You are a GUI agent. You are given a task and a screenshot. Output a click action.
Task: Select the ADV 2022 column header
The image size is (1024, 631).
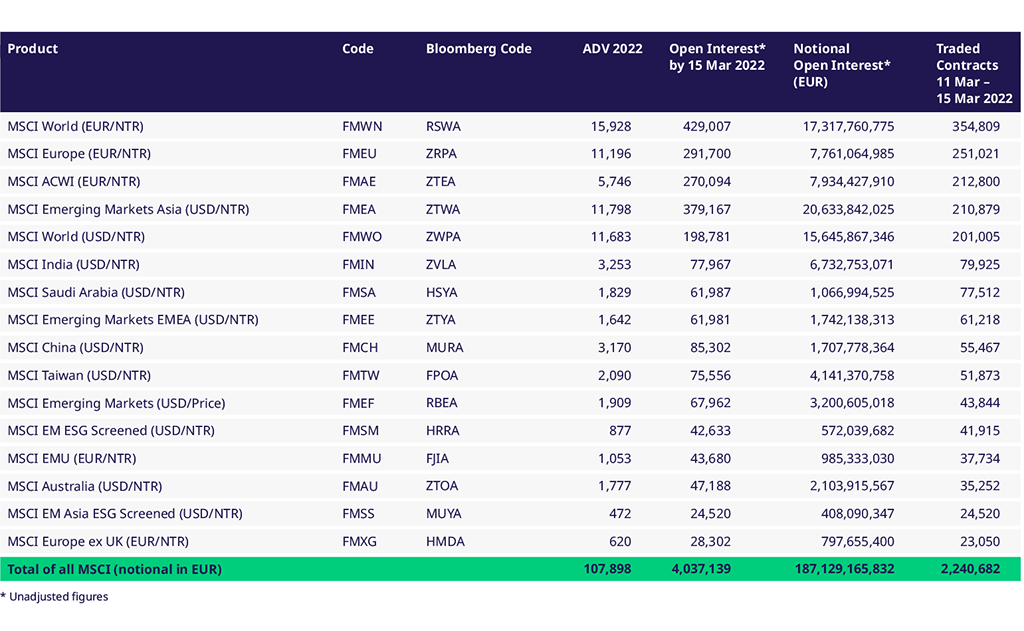pos(614,49)
